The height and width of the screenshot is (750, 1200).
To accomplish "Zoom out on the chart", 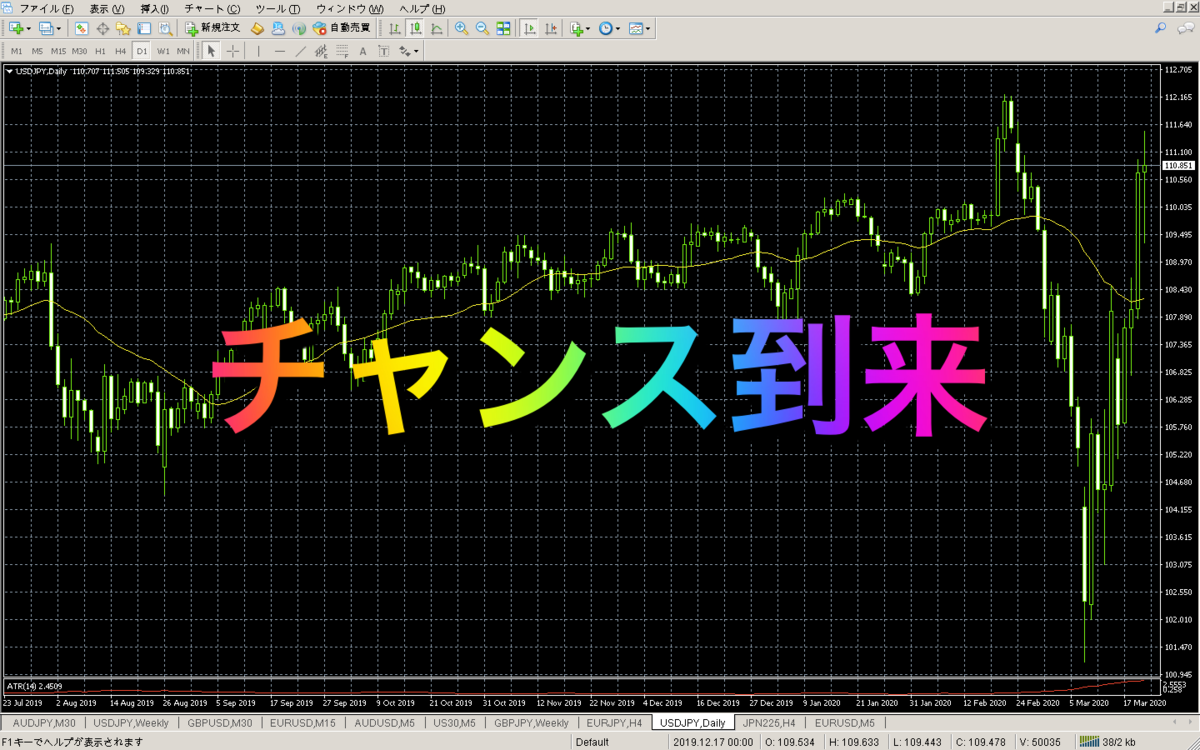I will pos(482,28).
